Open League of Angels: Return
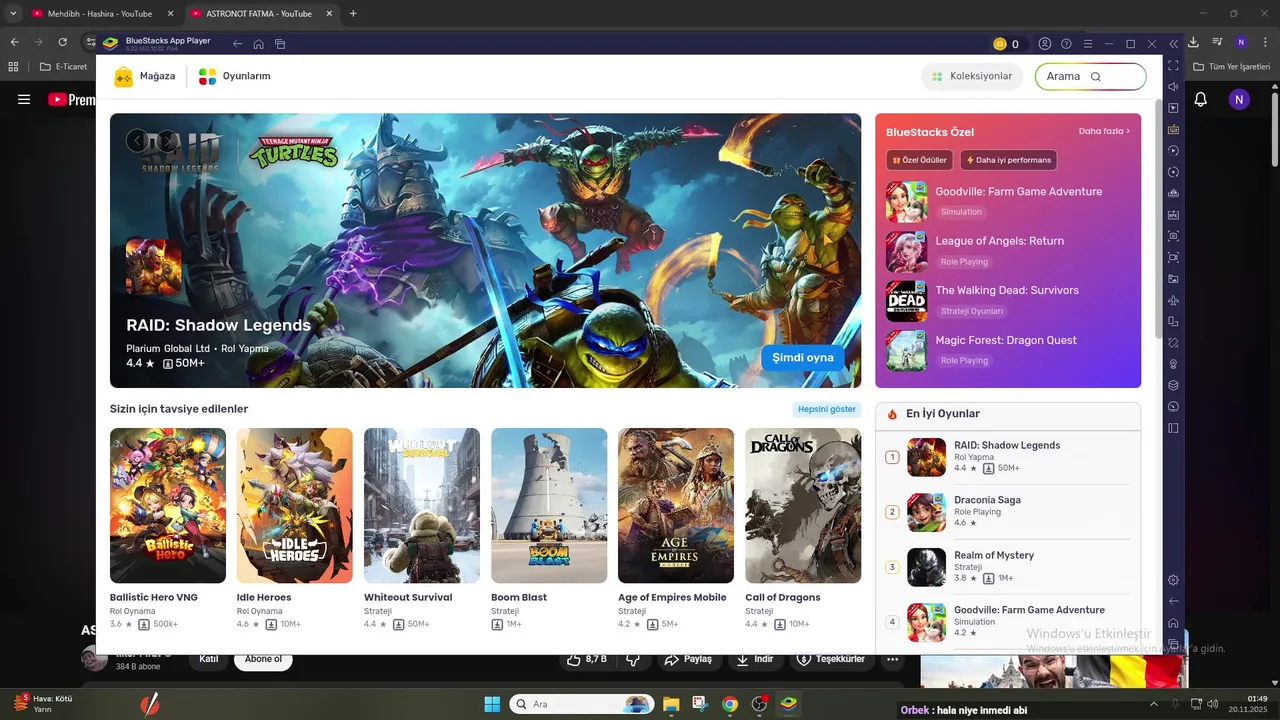The image size is (1280, 720). tap(1008, 251)
